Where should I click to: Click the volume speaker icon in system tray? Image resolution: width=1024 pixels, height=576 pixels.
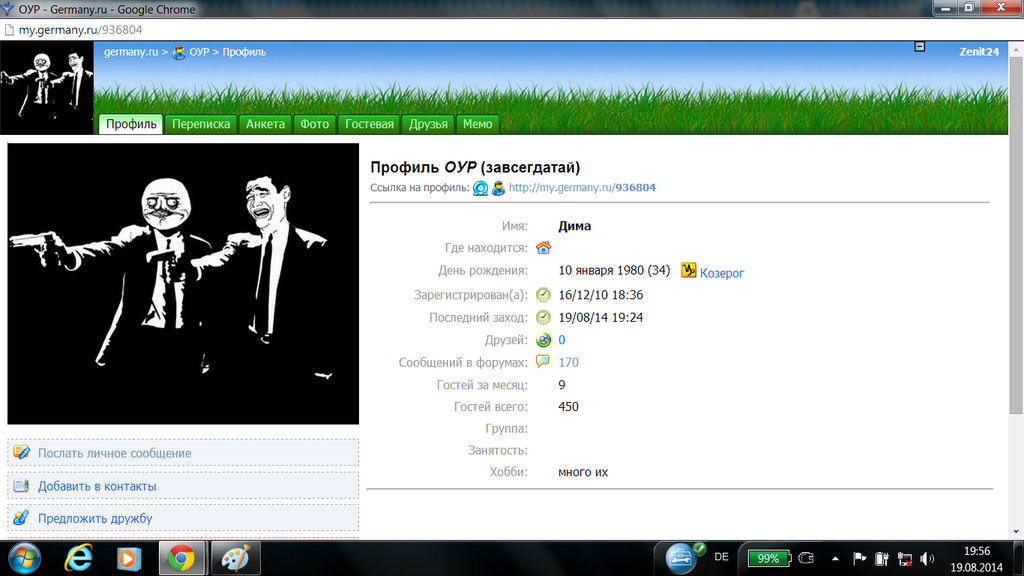point(927,558)
